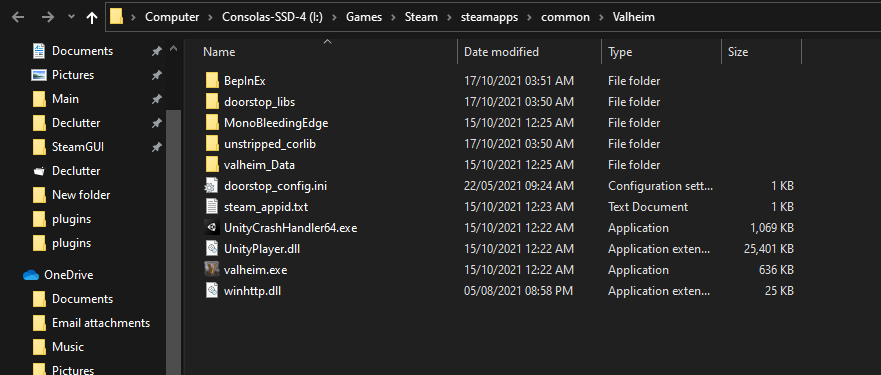
Task: Select doorstop_config.ini file name
Action: point(275,186)
